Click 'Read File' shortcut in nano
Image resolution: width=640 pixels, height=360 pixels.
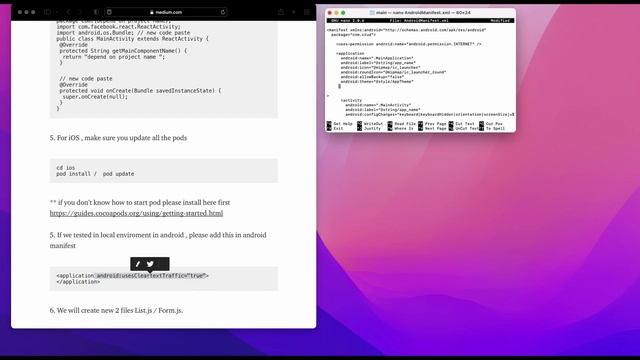(x=402, y=124)
